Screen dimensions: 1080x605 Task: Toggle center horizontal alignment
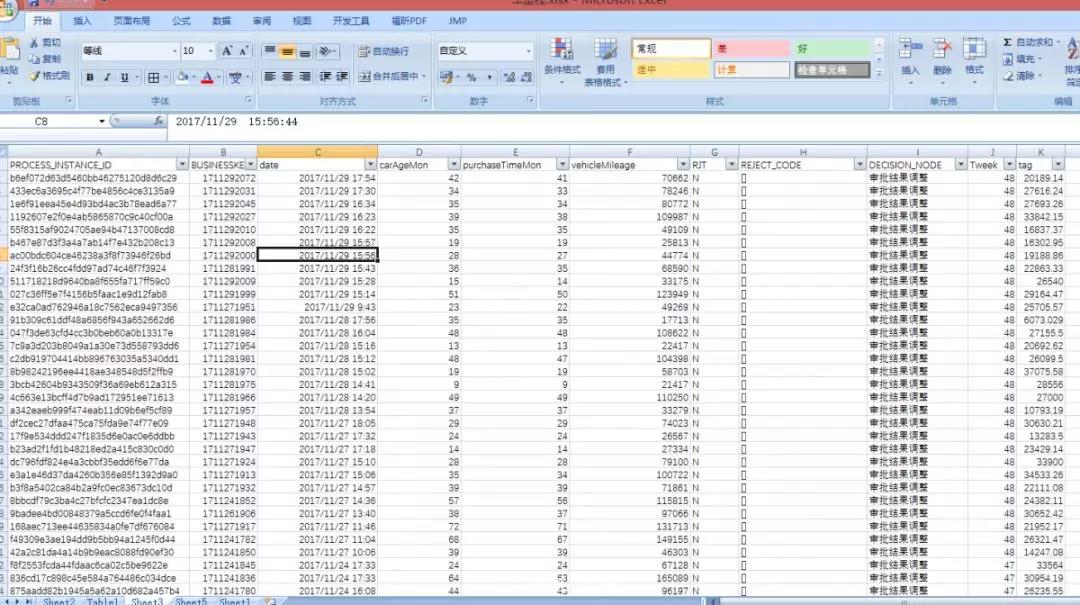(x=287, y=76)
